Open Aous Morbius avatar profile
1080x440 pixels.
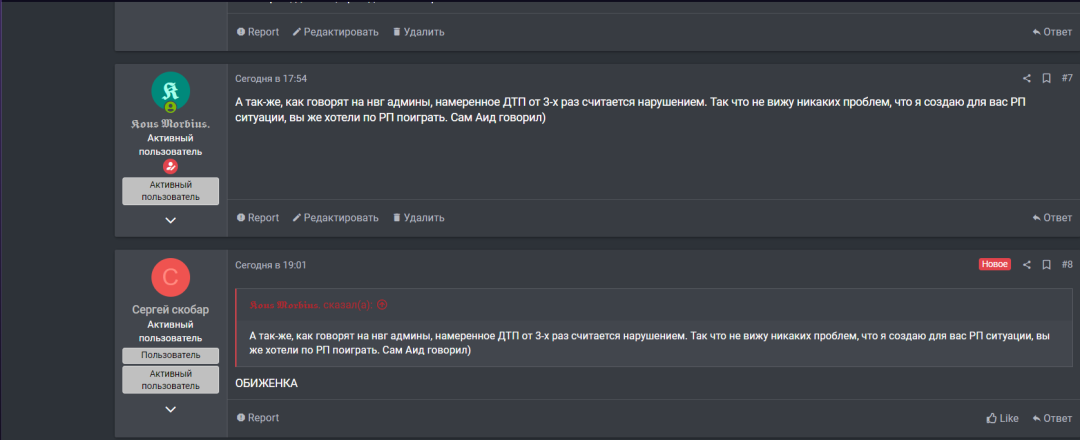[170, 91]
